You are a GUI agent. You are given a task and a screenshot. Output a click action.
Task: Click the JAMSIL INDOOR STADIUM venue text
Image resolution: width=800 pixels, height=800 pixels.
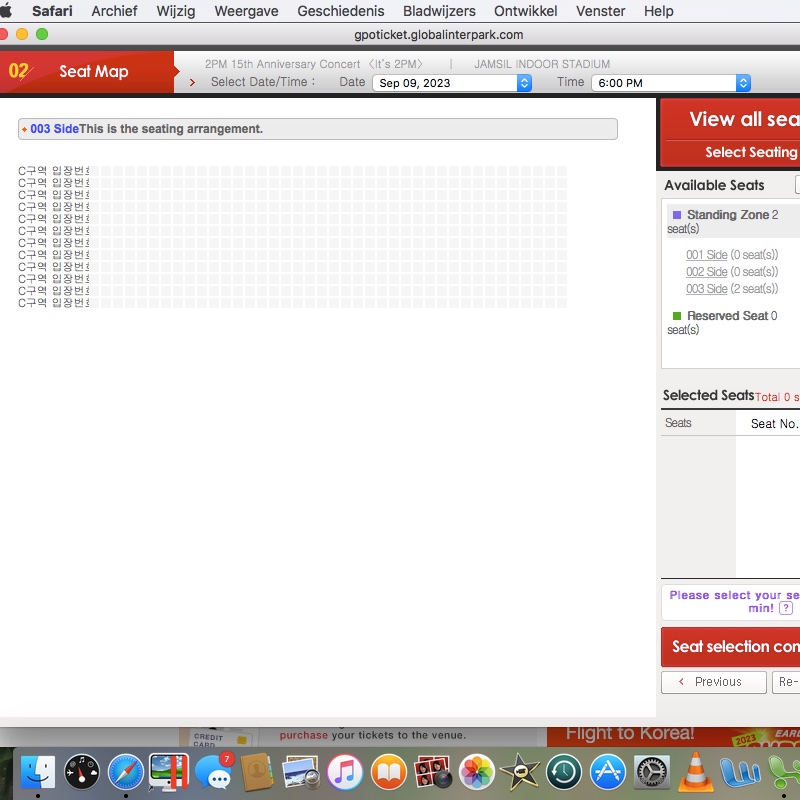(542, 64)
